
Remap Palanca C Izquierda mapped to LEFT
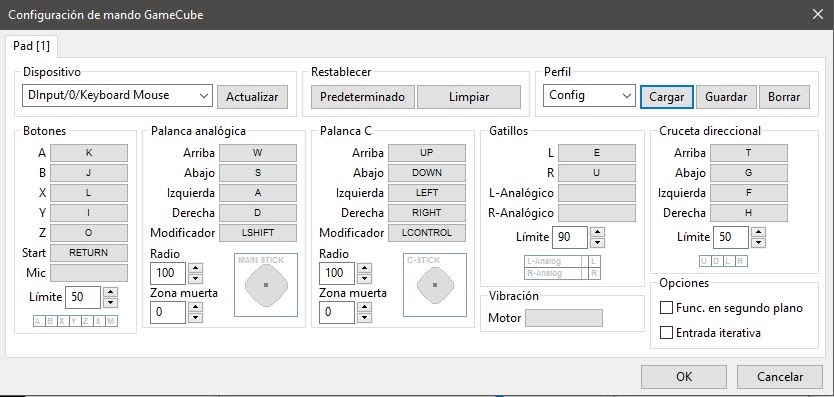point(427,193)
